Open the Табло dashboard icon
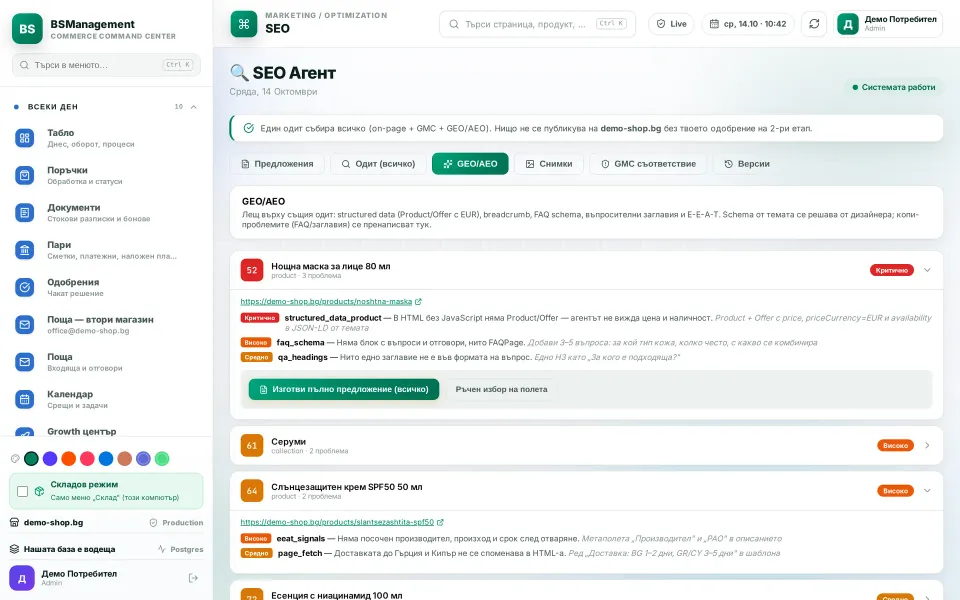Screen dimensions: 960x600 [24, 138]
